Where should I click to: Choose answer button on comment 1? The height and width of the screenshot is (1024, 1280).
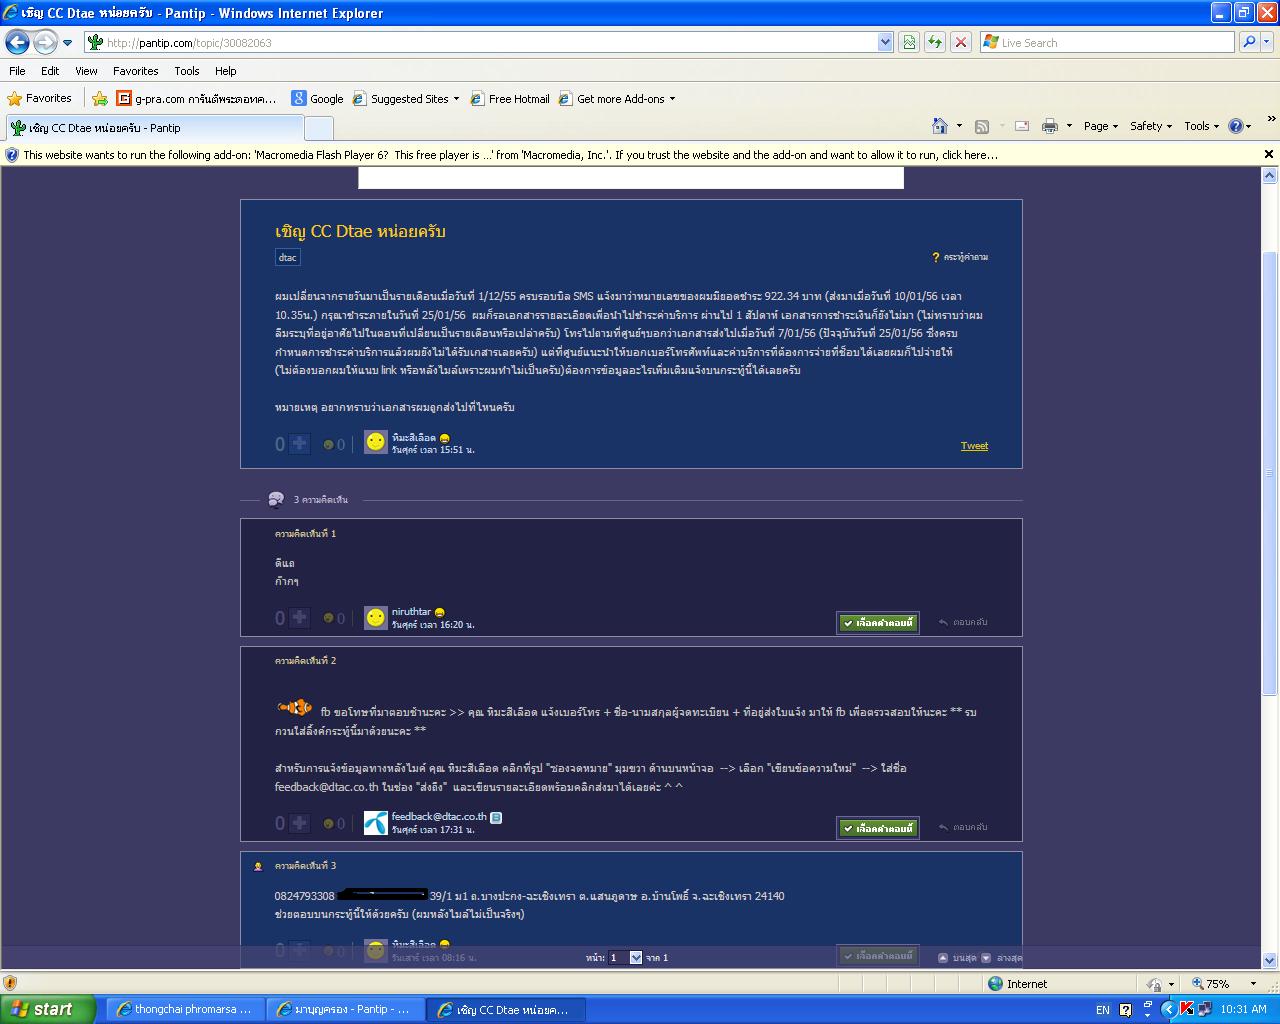point(878,622)
